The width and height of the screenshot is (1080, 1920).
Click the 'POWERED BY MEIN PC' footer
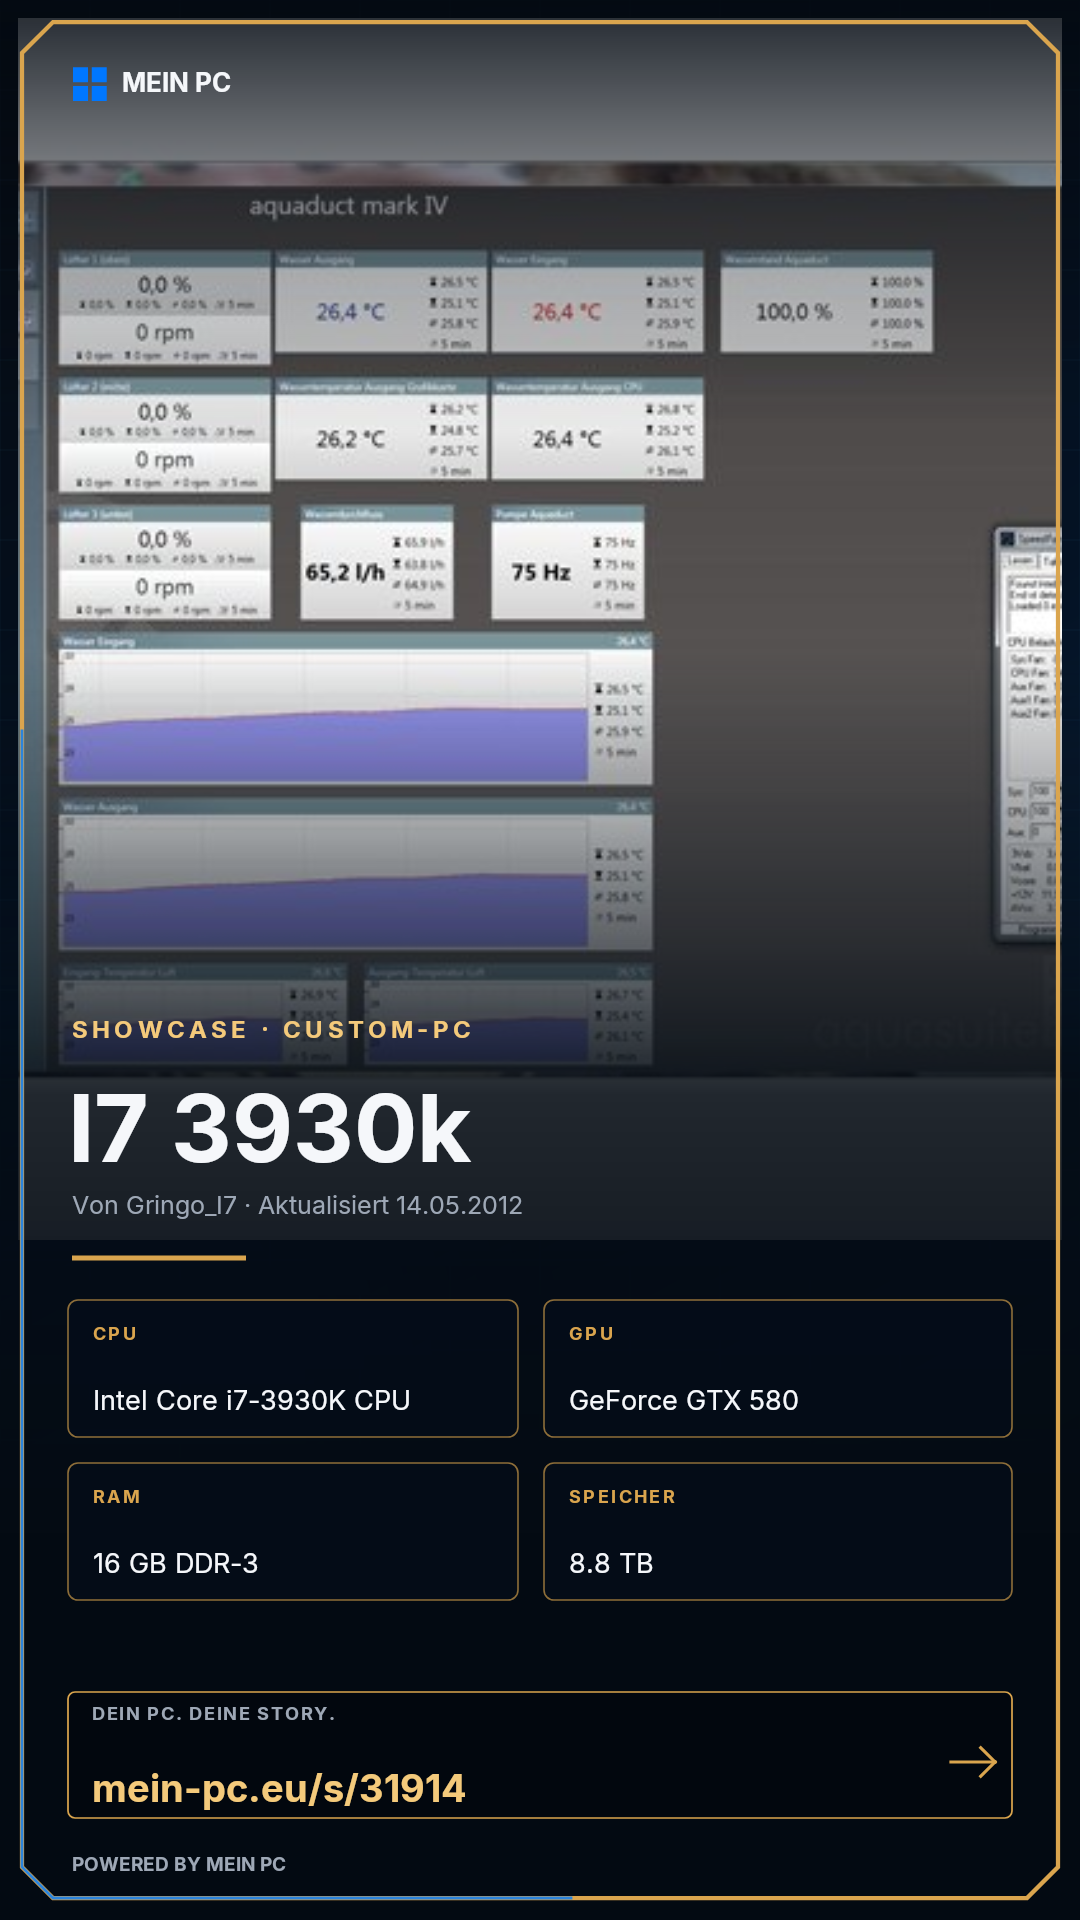pyautogui.click(x=179, y=1864)
